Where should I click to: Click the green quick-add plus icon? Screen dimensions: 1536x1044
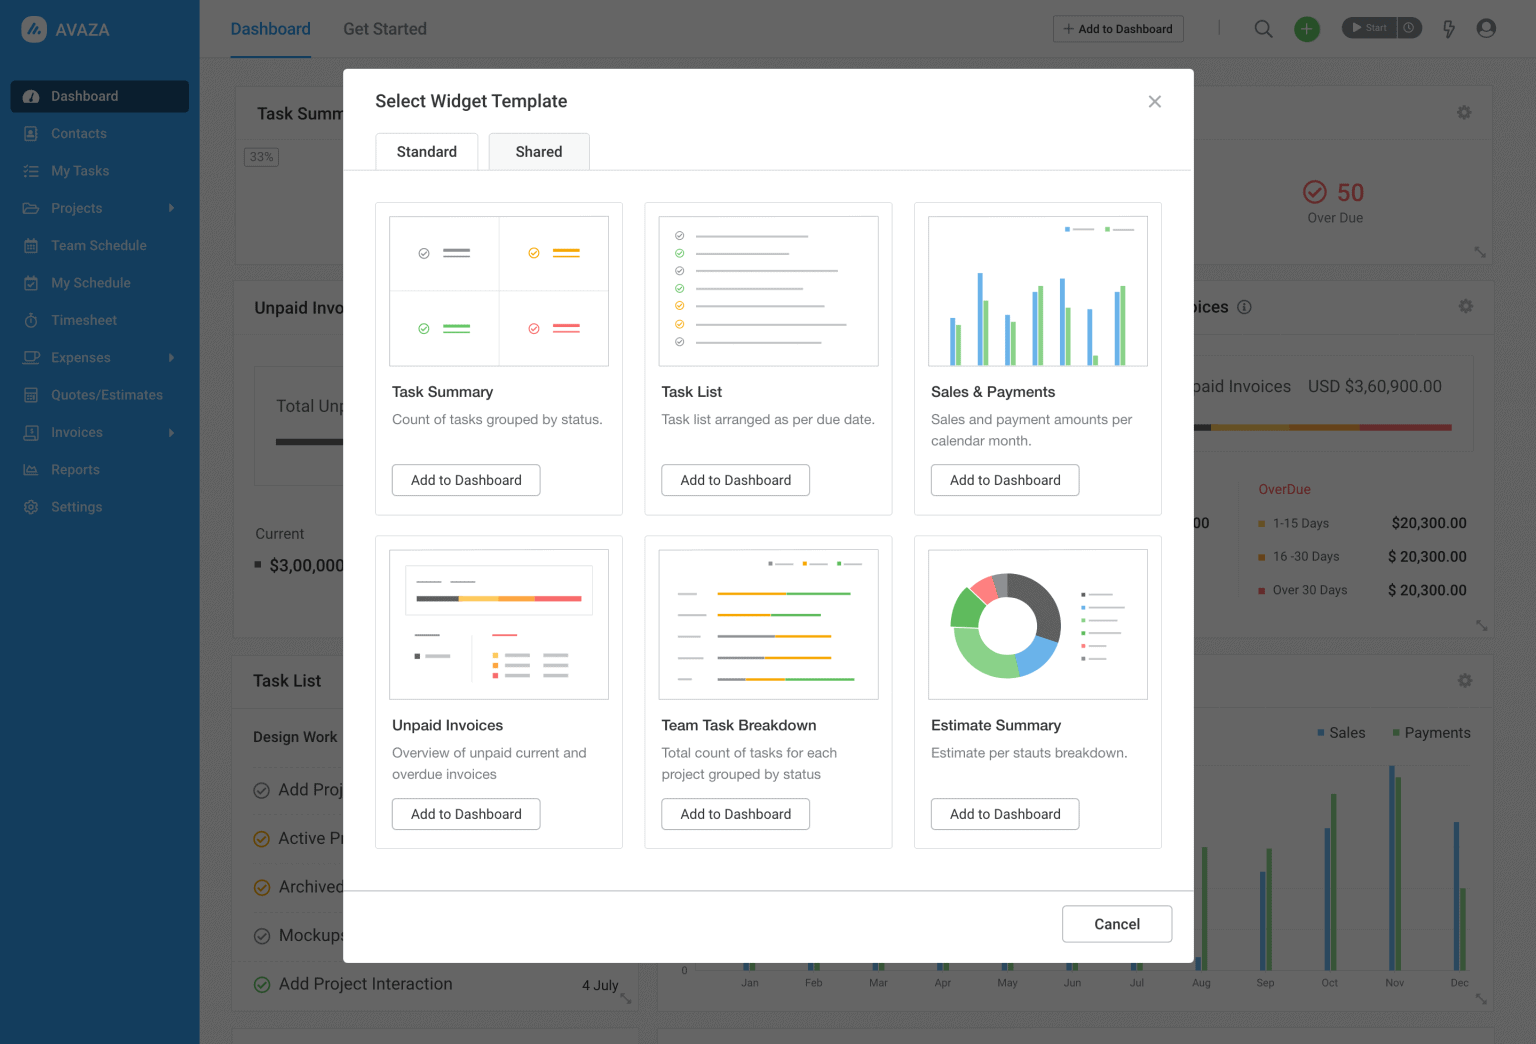pyautogui.click(x=1306, y=29)
